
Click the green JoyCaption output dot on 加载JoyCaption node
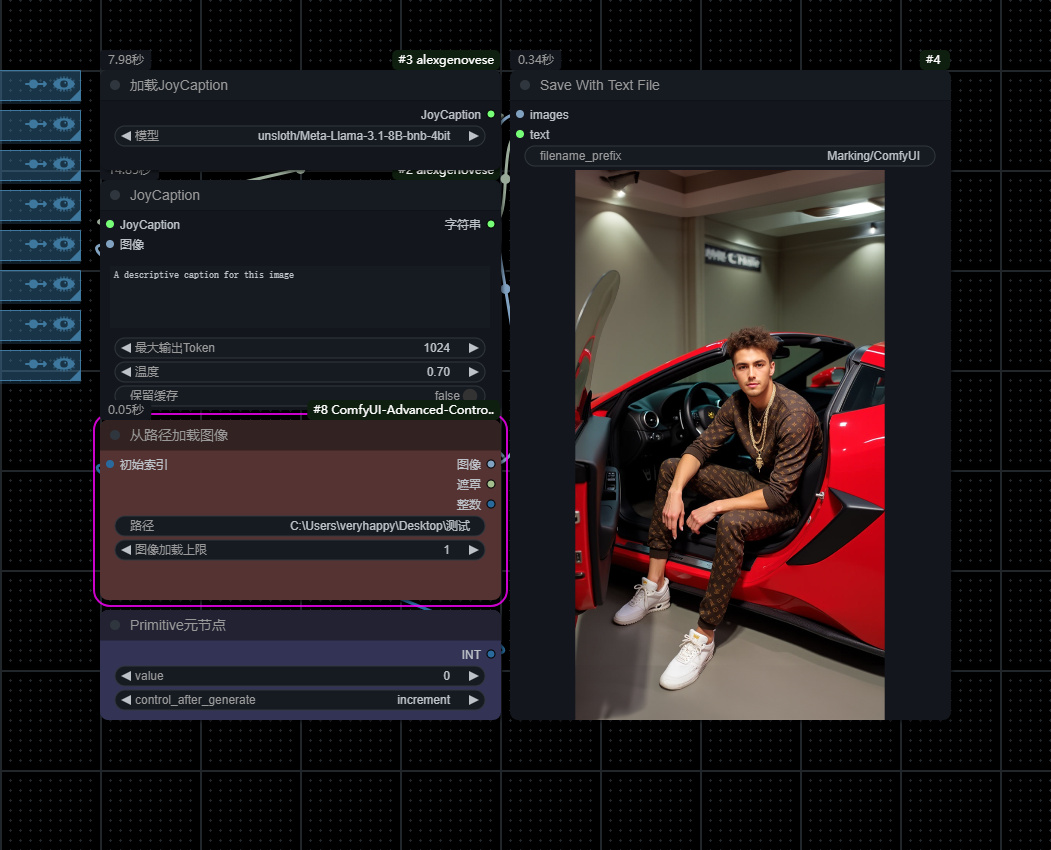(489, 114)
